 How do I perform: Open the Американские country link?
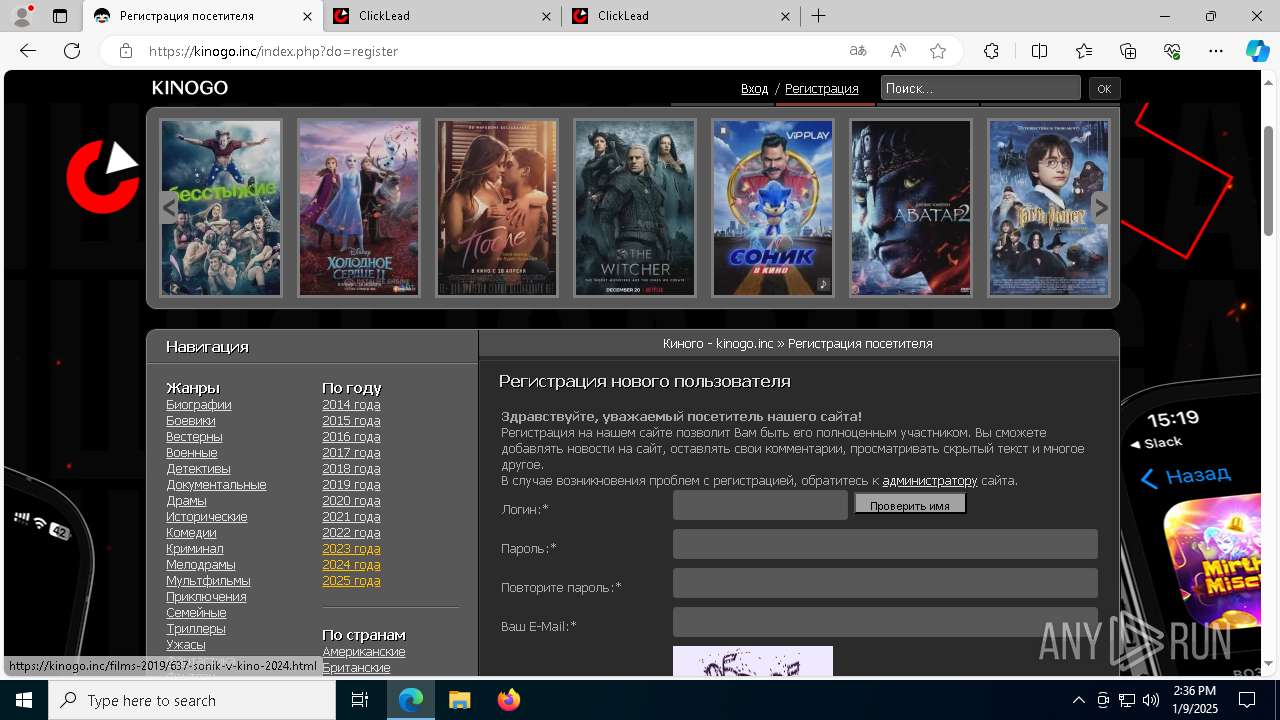(364, 652)
